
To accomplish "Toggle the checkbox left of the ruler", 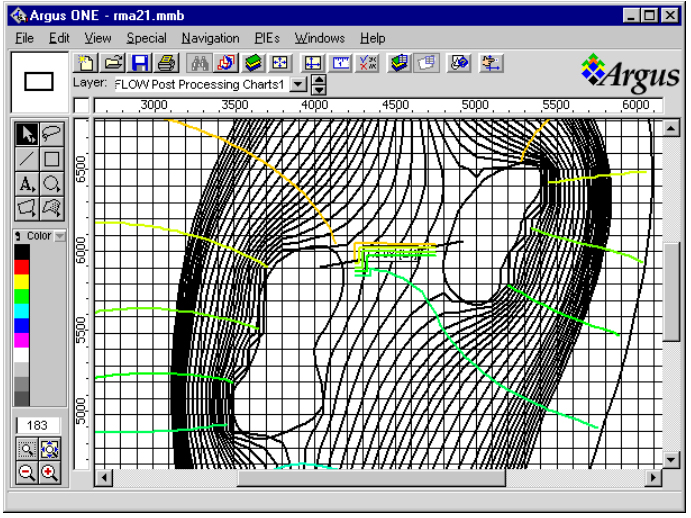I will tap(81, 106).
